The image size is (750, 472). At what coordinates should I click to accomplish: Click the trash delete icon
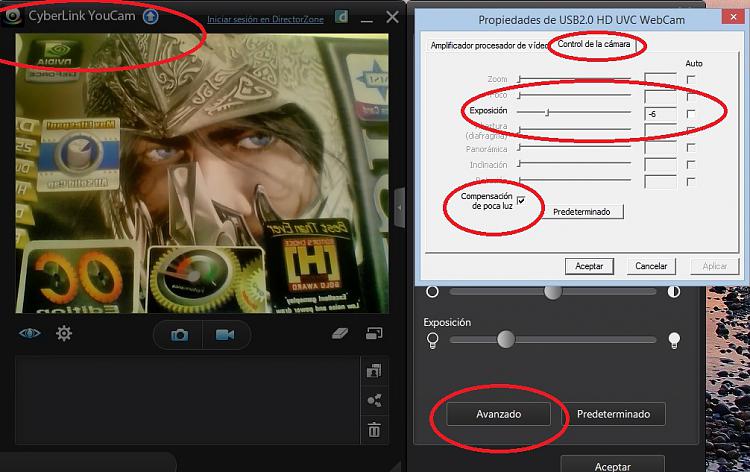click(x=374, y=429)
